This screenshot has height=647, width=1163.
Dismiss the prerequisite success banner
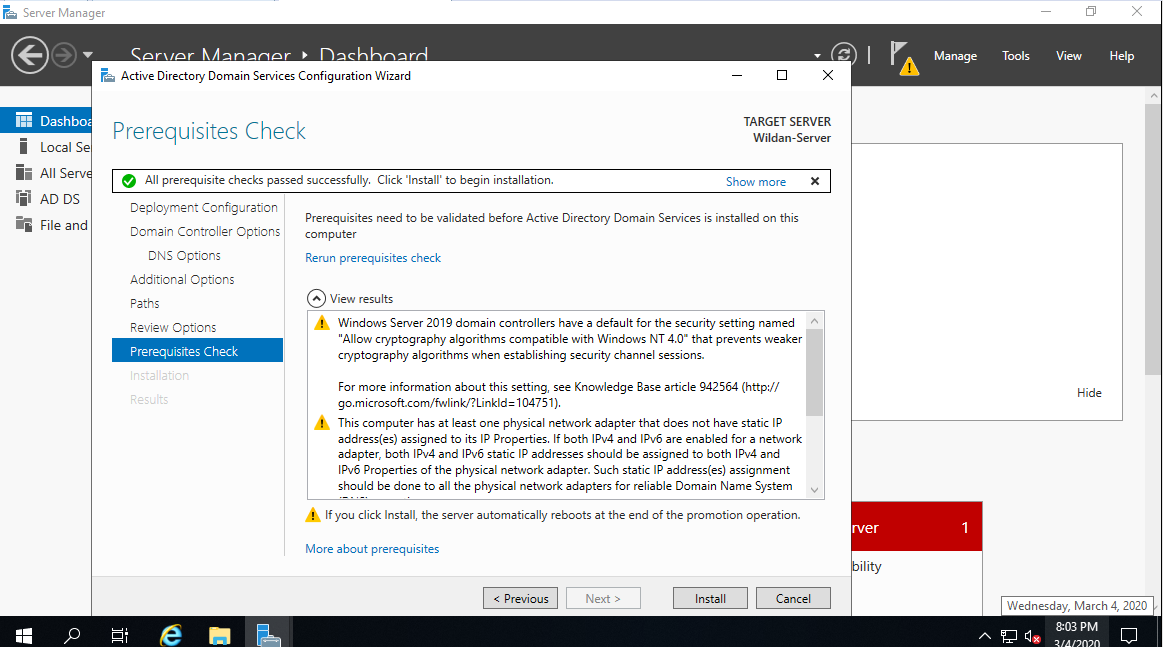click(x=814, y=181)
